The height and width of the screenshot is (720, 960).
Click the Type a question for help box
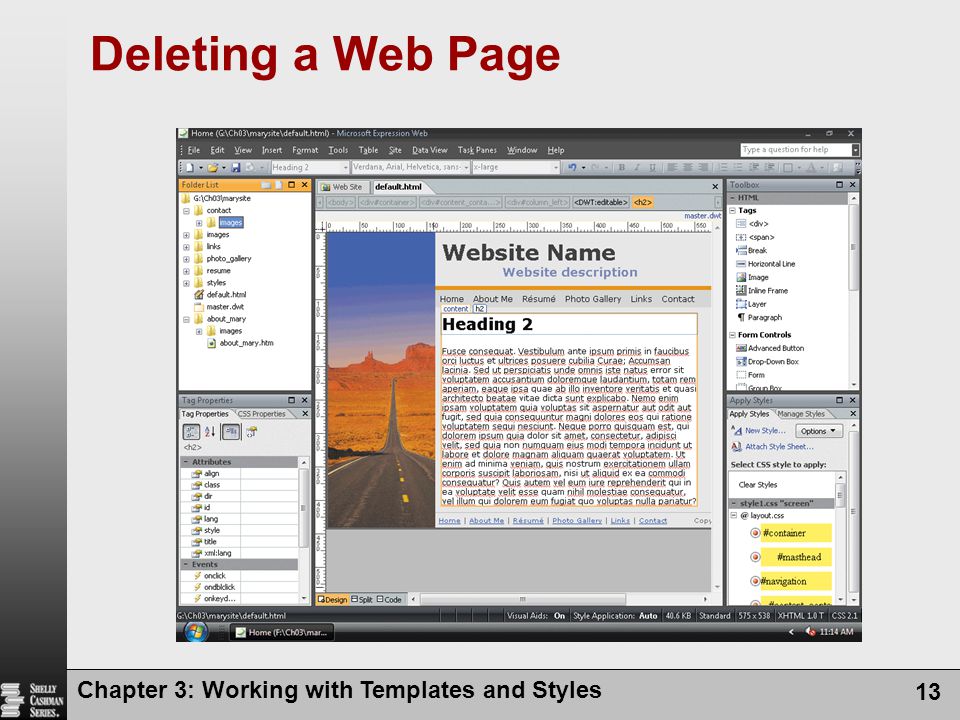coord(795,149)
